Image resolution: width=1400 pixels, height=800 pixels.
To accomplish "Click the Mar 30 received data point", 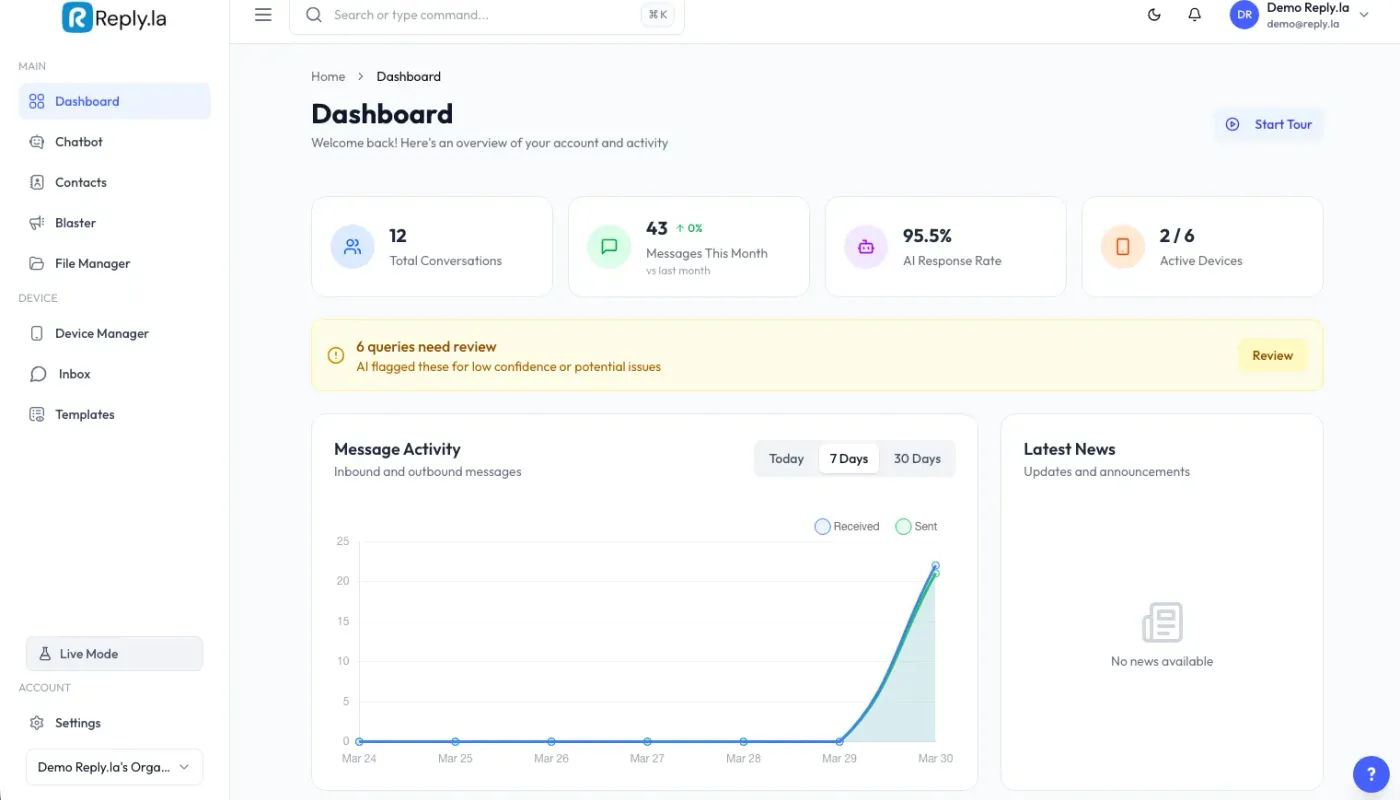I will (936, 566).
